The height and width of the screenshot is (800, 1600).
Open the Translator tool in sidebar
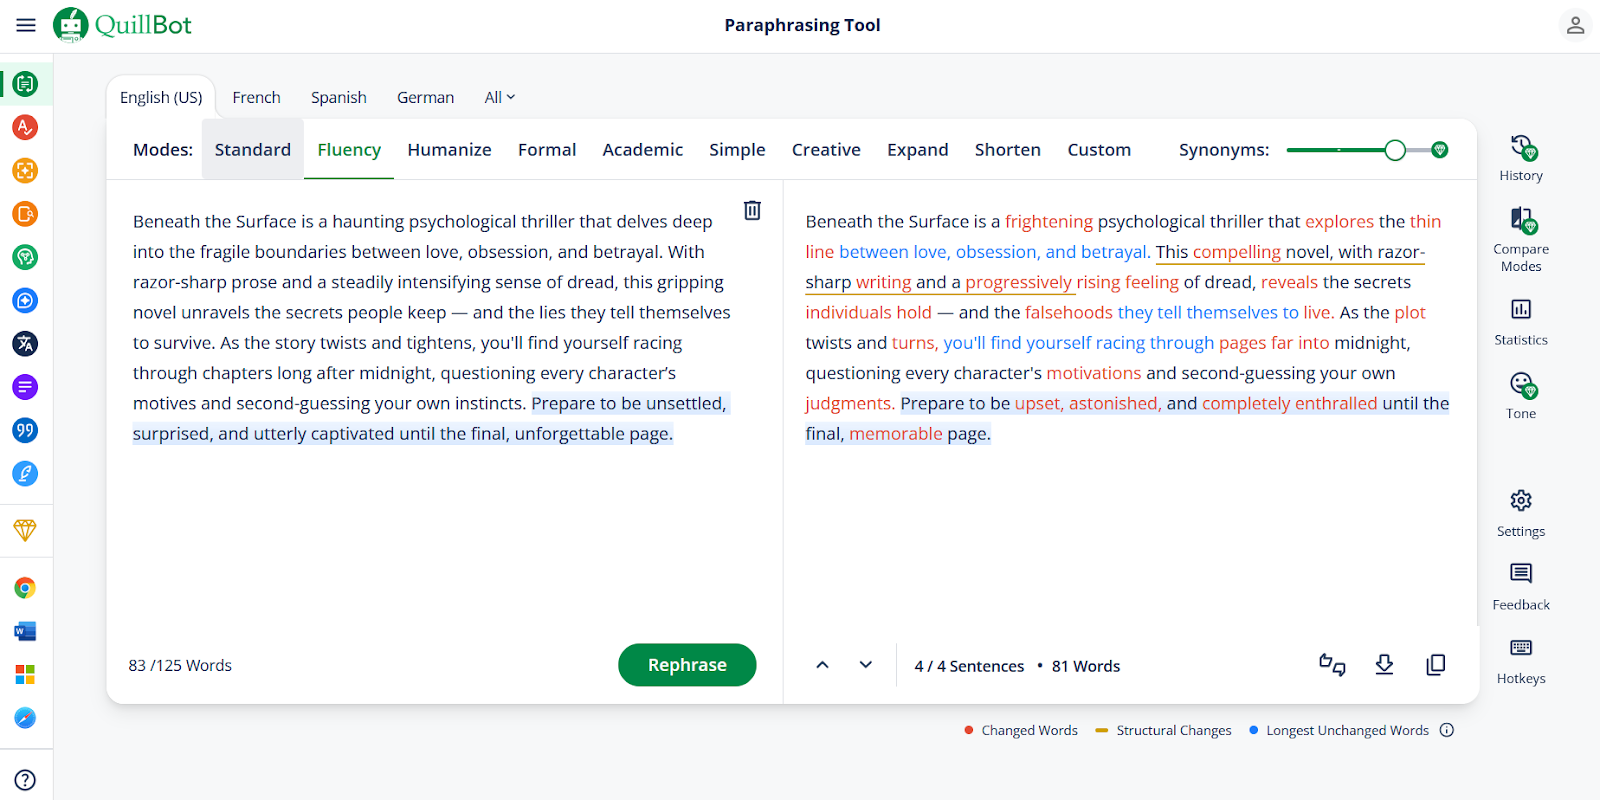(x=25, y=344)
